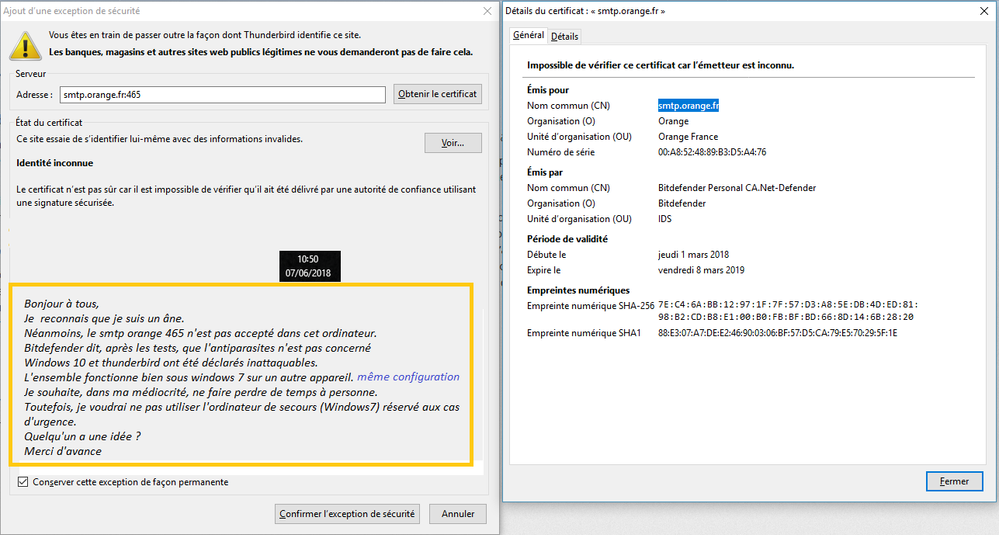The image size is (999, 535).
Task: Click the Empreintes numériques heading
Action: [x=578, y=290]
